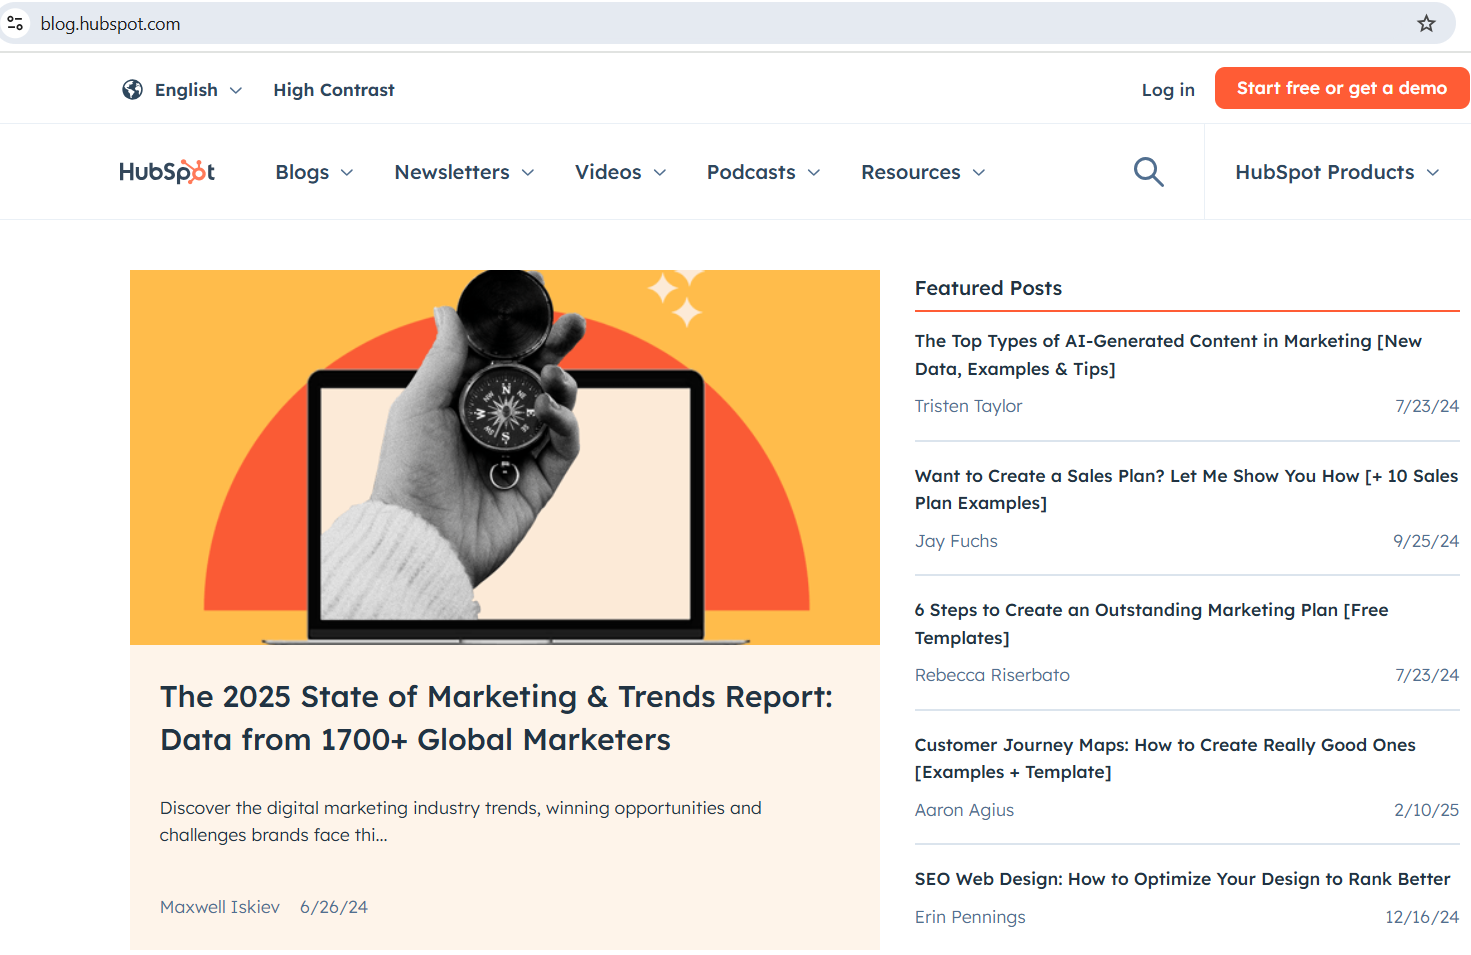Open author Rebecca Riserbato's page
Viewport: 1471px width, 955px height.
point(992,675)
